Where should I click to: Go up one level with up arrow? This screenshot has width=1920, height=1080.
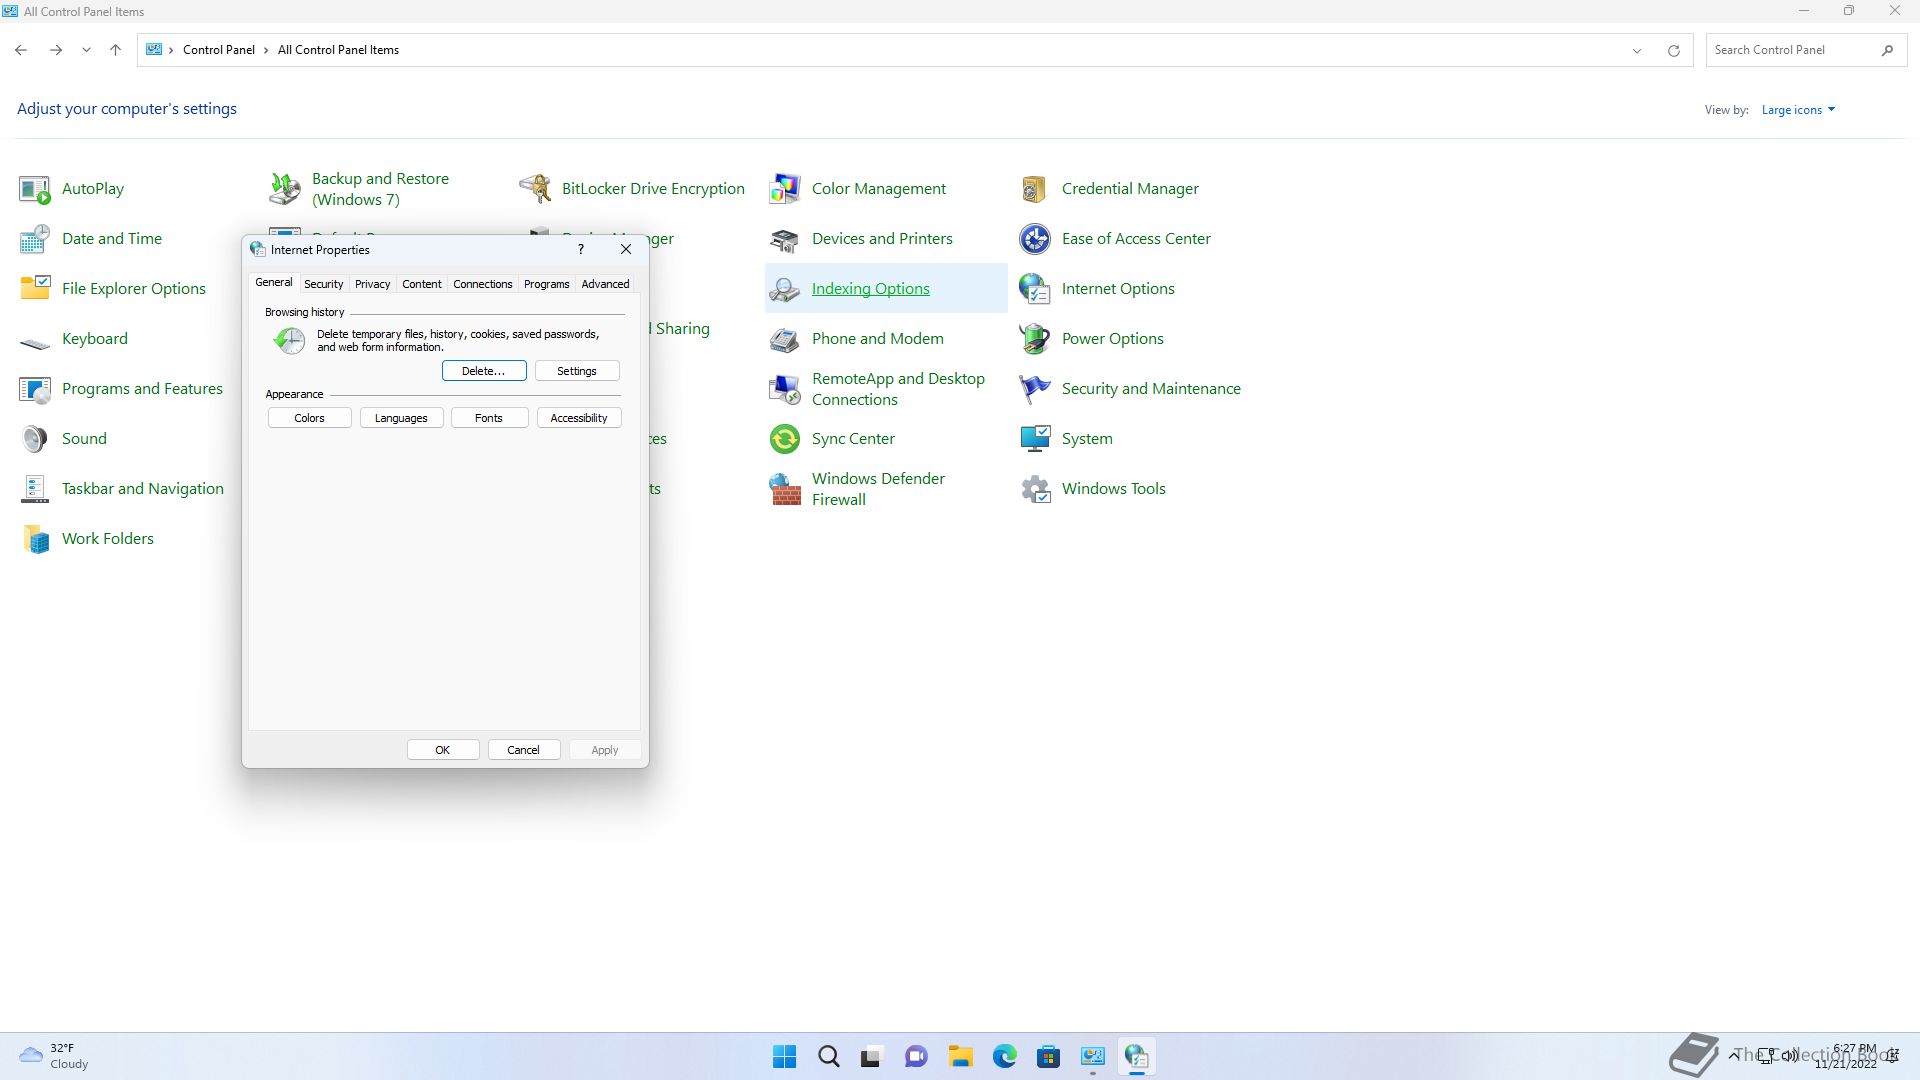tap(115, 50)
